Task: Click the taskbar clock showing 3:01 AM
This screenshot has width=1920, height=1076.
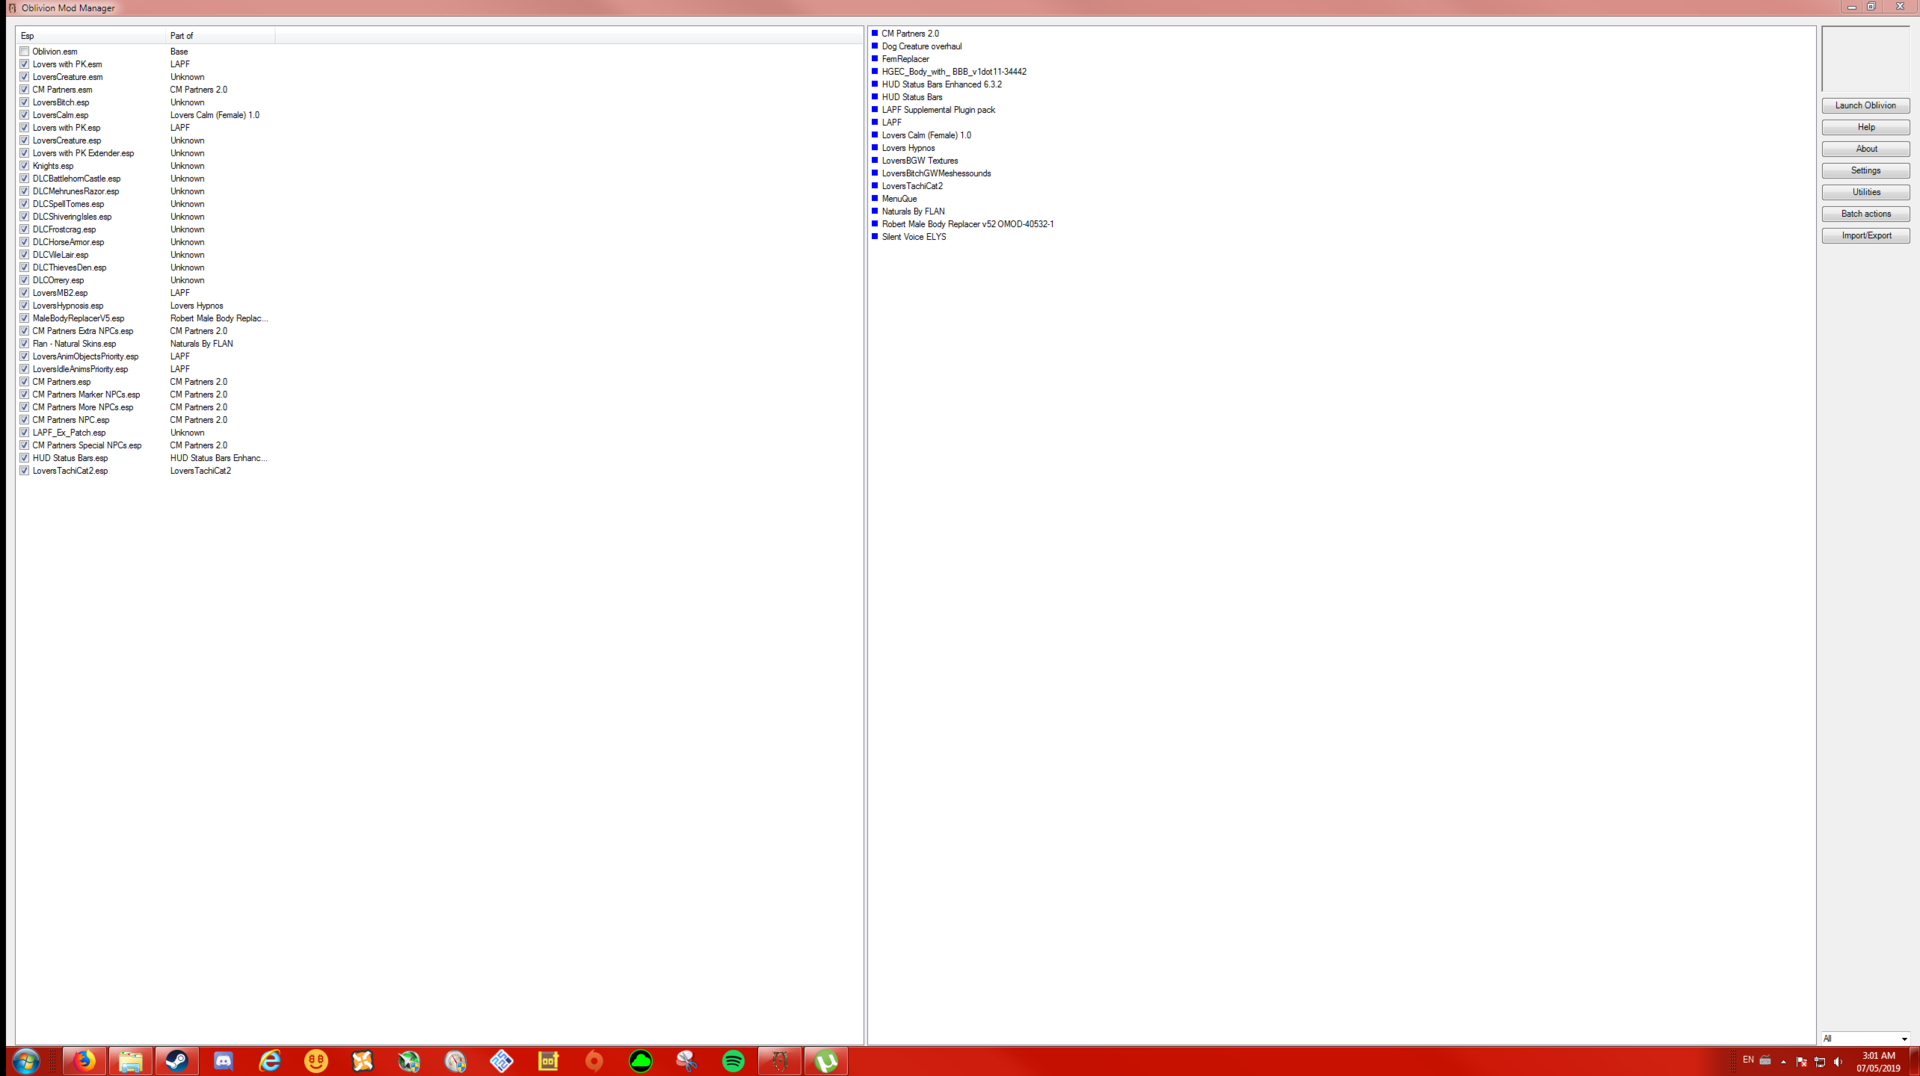Action: [x=1878, y=1062]
